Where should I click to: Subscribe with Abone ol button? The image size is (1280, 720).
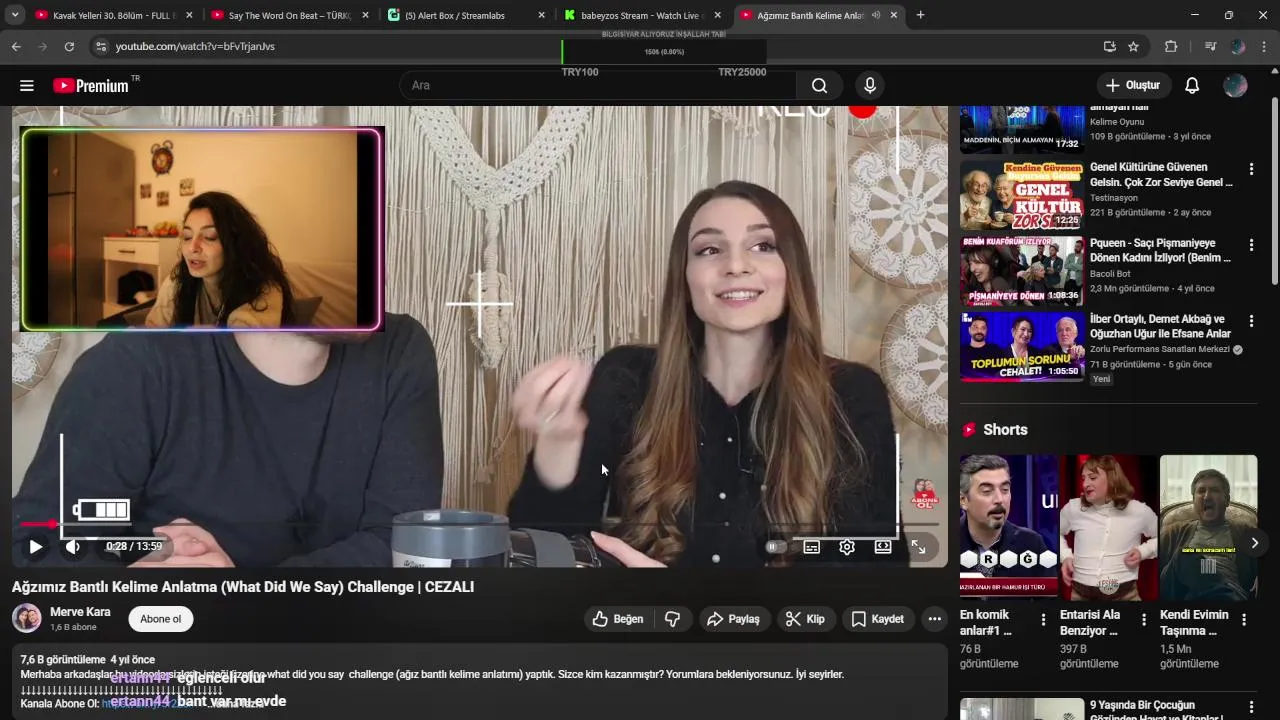click(x=161, y=619)
